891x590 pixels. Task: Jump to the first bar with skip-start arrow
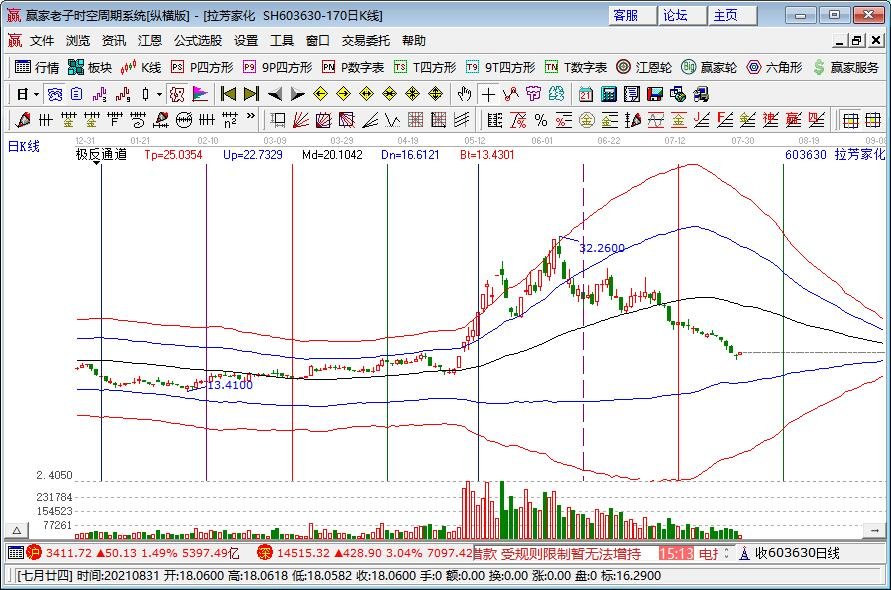[228, 94]
